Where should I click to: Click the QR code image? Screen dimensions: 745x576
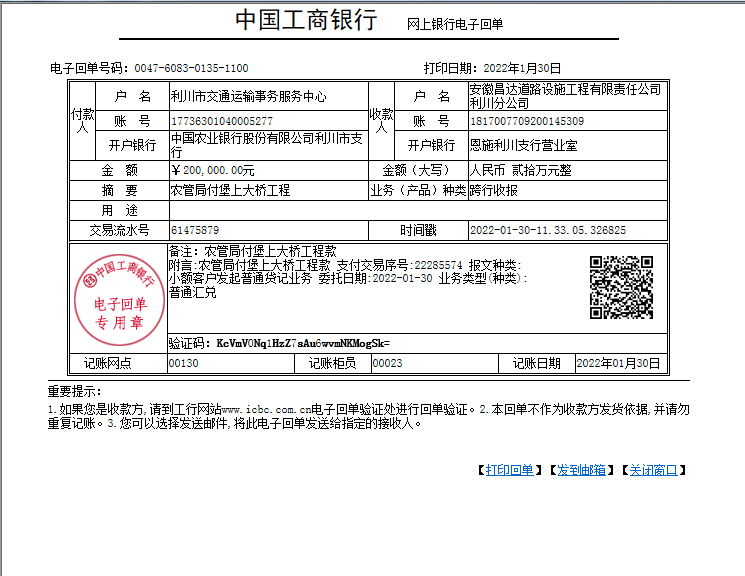(x=621, y=287)
